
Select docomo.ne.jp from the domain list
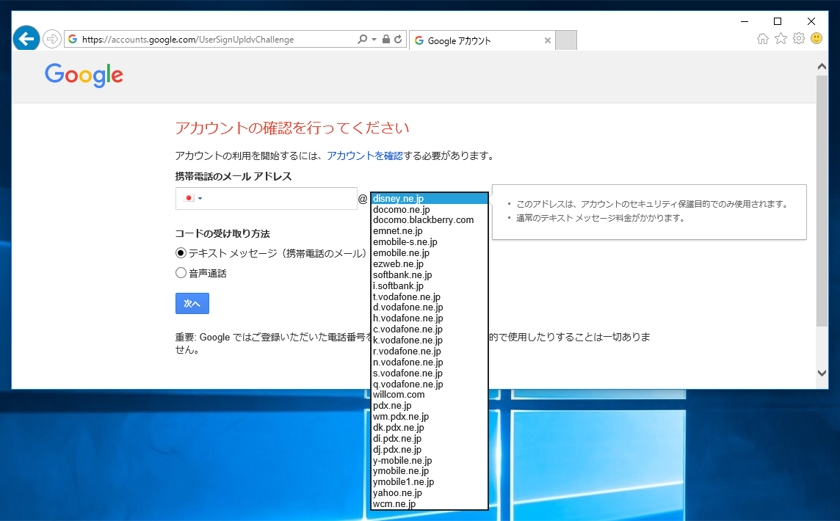click(x=429, y=209)
